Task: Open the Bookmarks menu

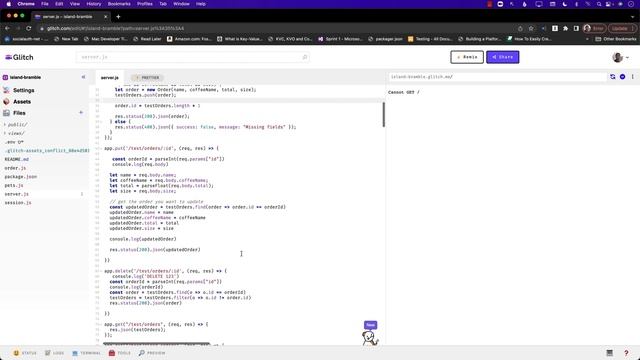Action: 119,4
